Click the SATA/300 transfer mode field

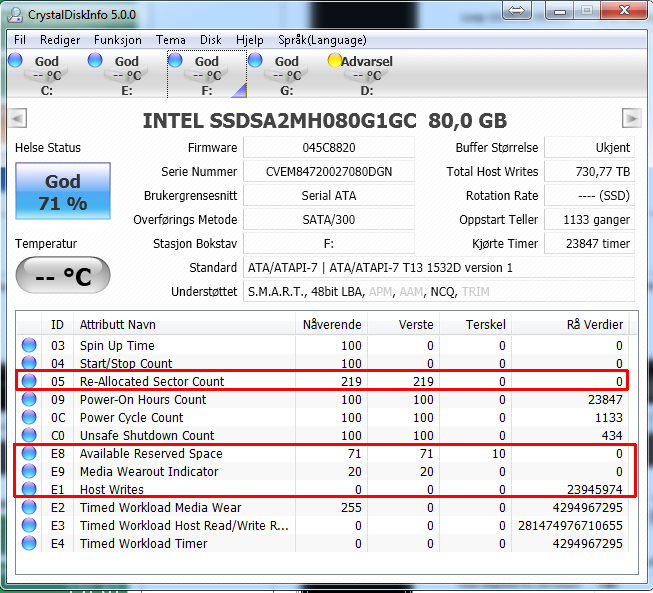click(329, 219)
